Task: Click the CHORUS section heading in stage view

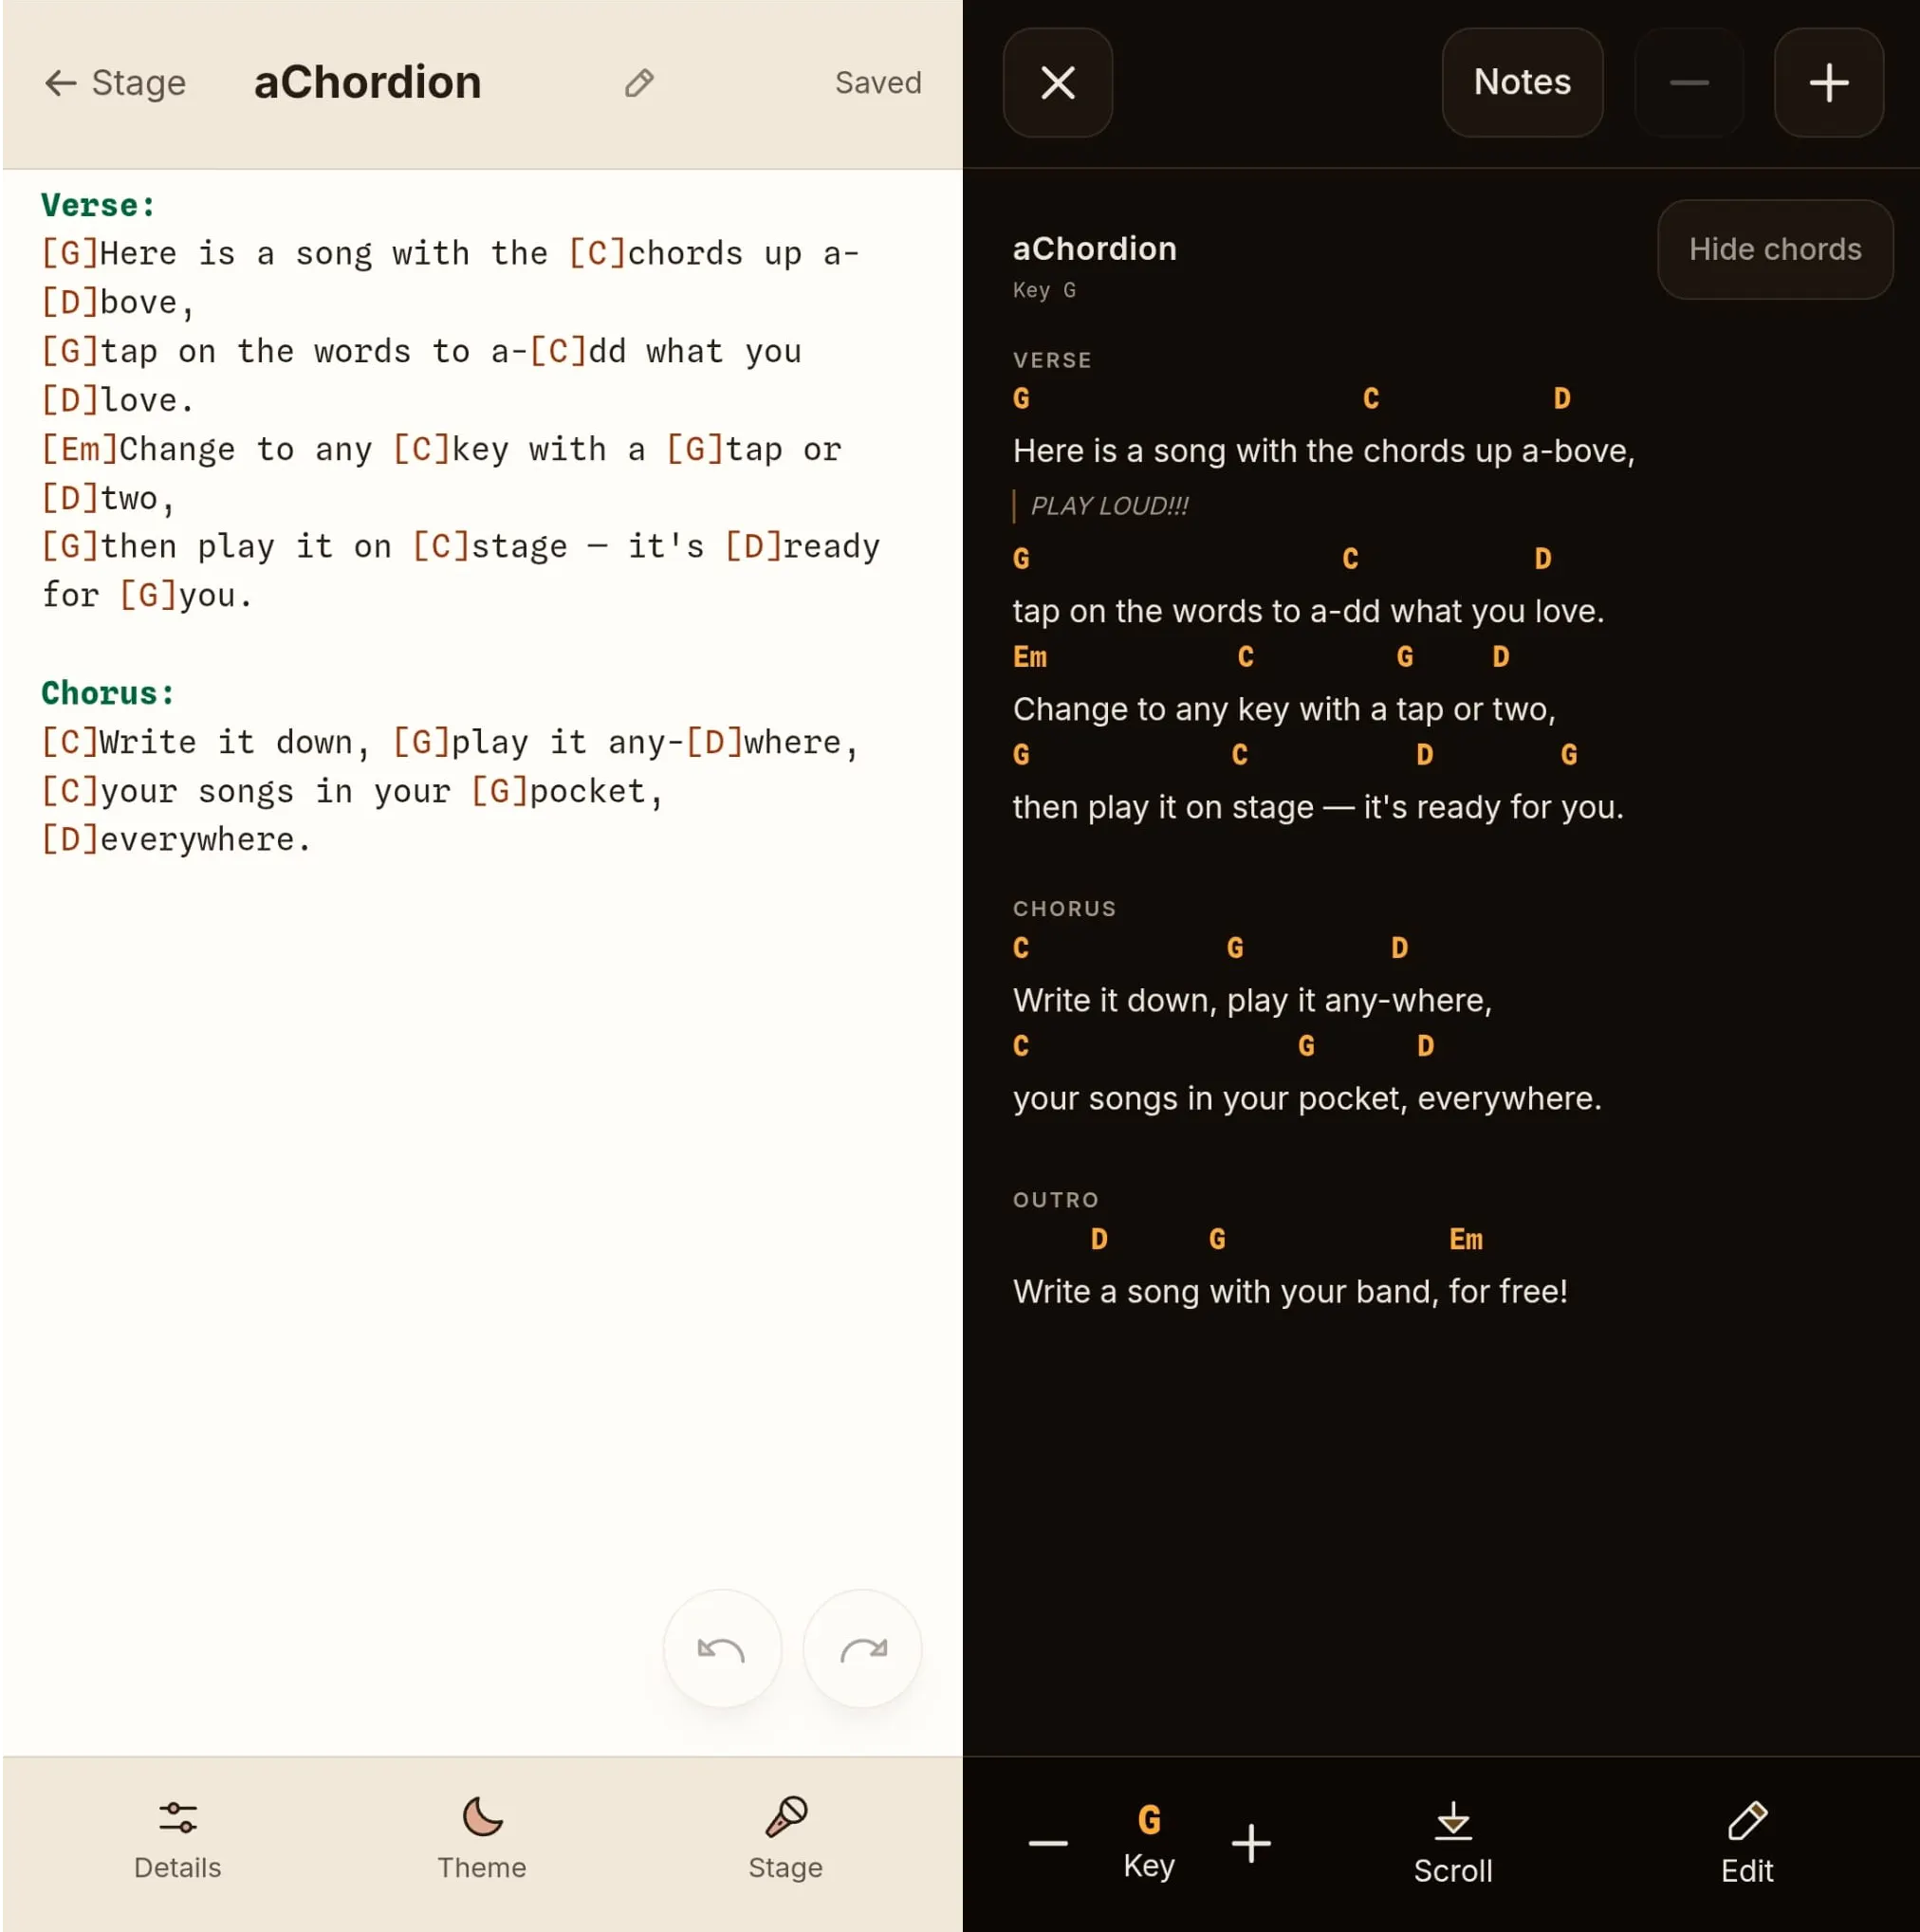Action: click(x=1064, y=909)
